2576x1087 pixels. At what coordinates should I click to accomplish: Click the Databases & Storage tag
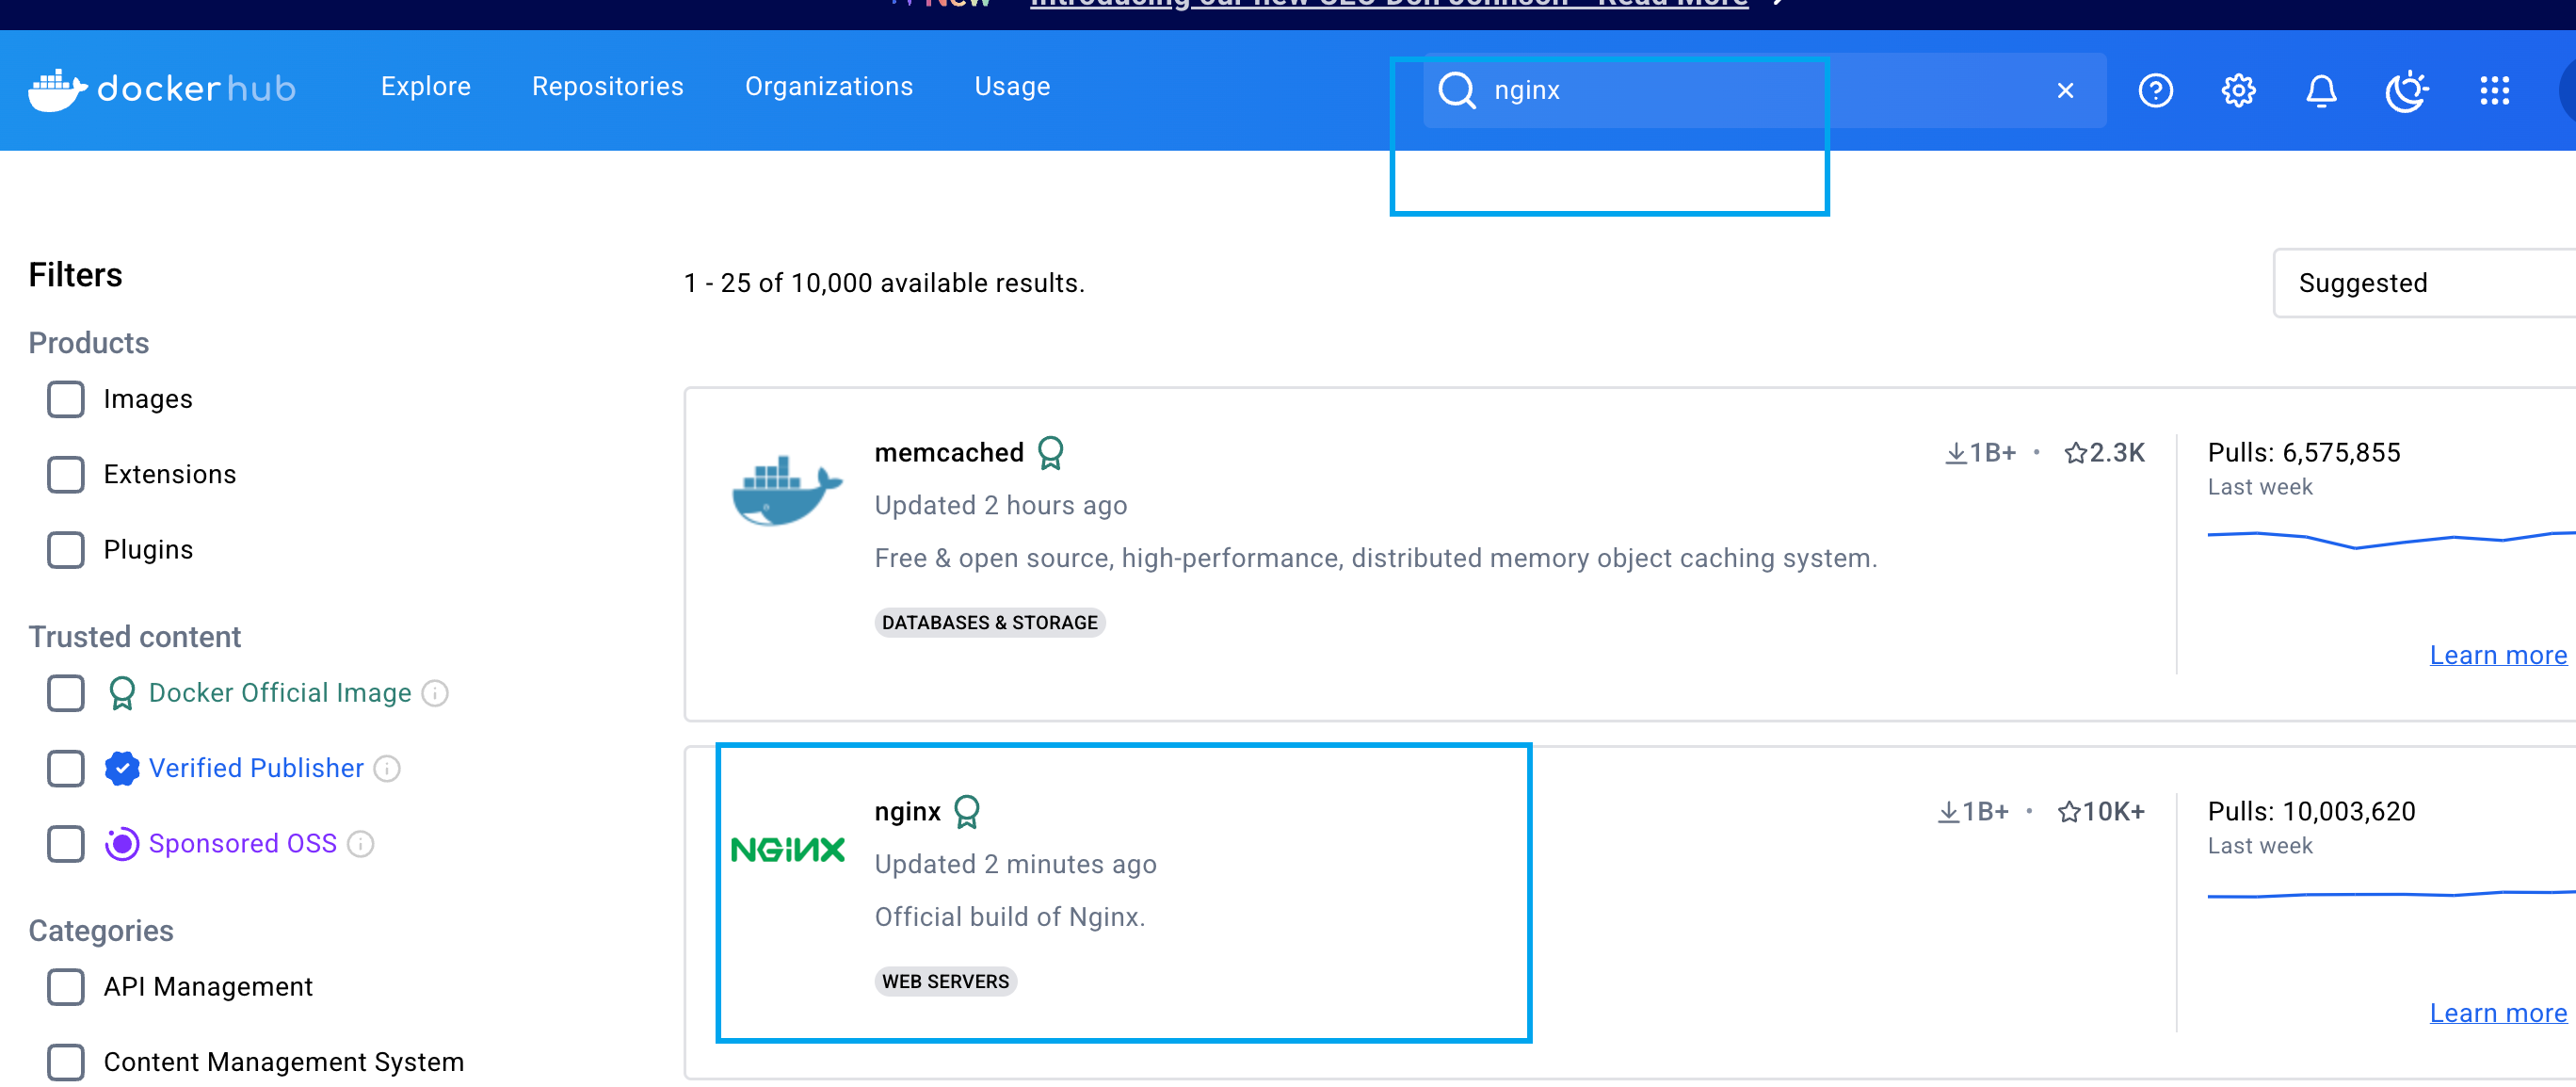click(989, 623)
